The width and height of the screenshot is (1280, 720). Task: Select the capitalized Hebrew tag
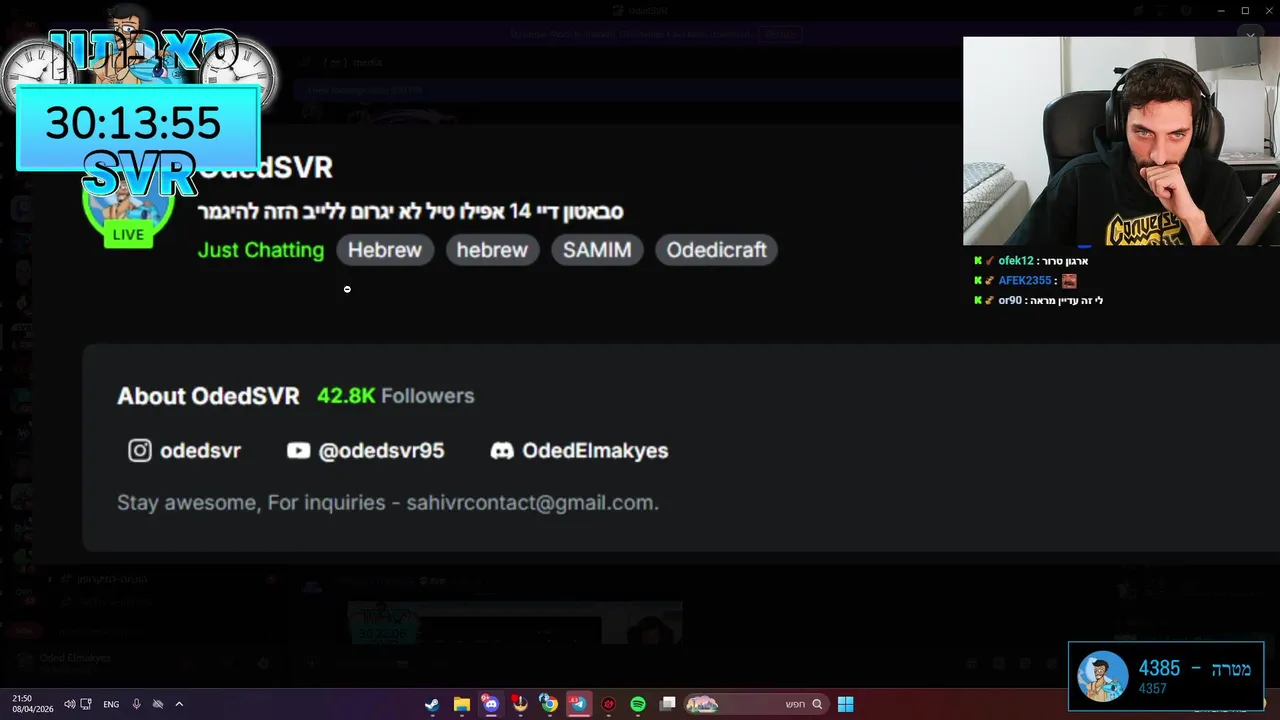(x=385, y=250)
